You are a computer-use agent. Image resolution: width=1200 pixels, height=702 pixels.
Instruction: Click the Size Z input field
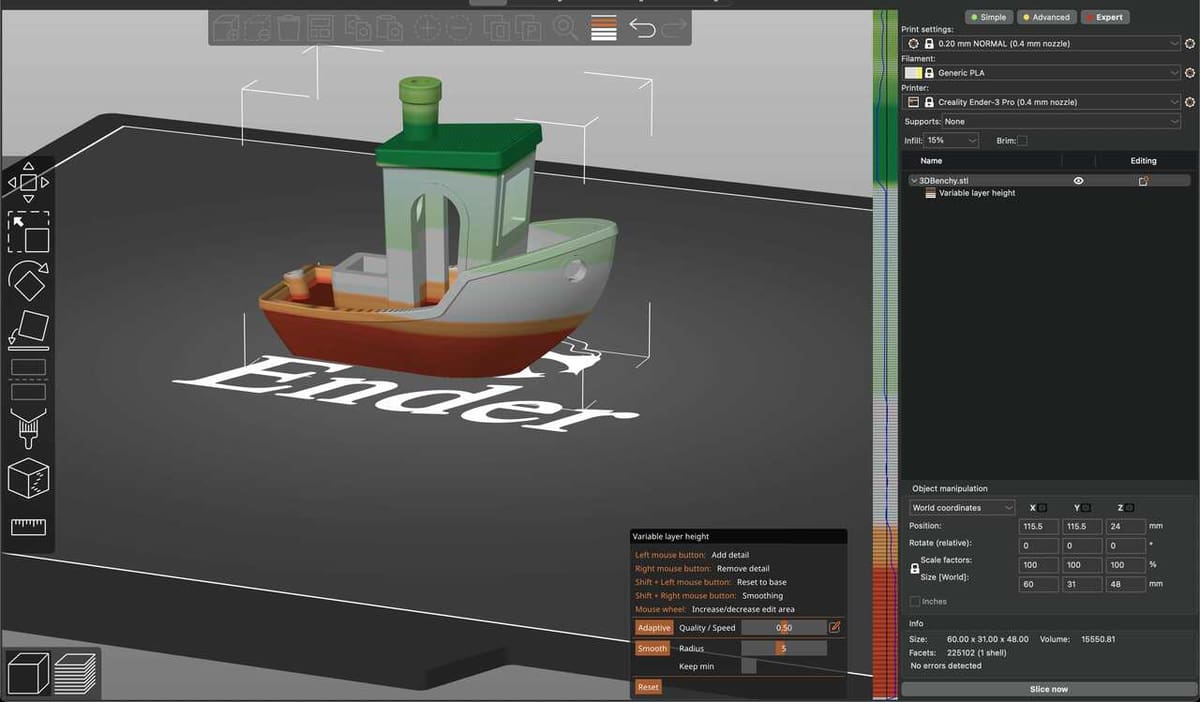(1124, 583)
